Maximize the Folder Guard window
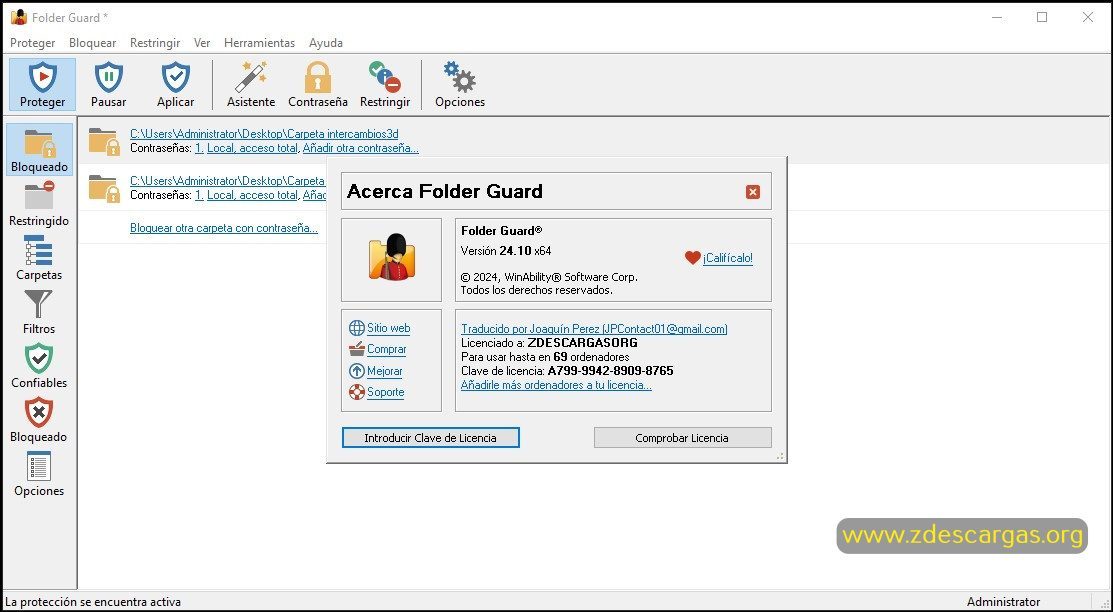This screenshot has width=1113, height=612. pyautogui.click(x=1042, y=17)
